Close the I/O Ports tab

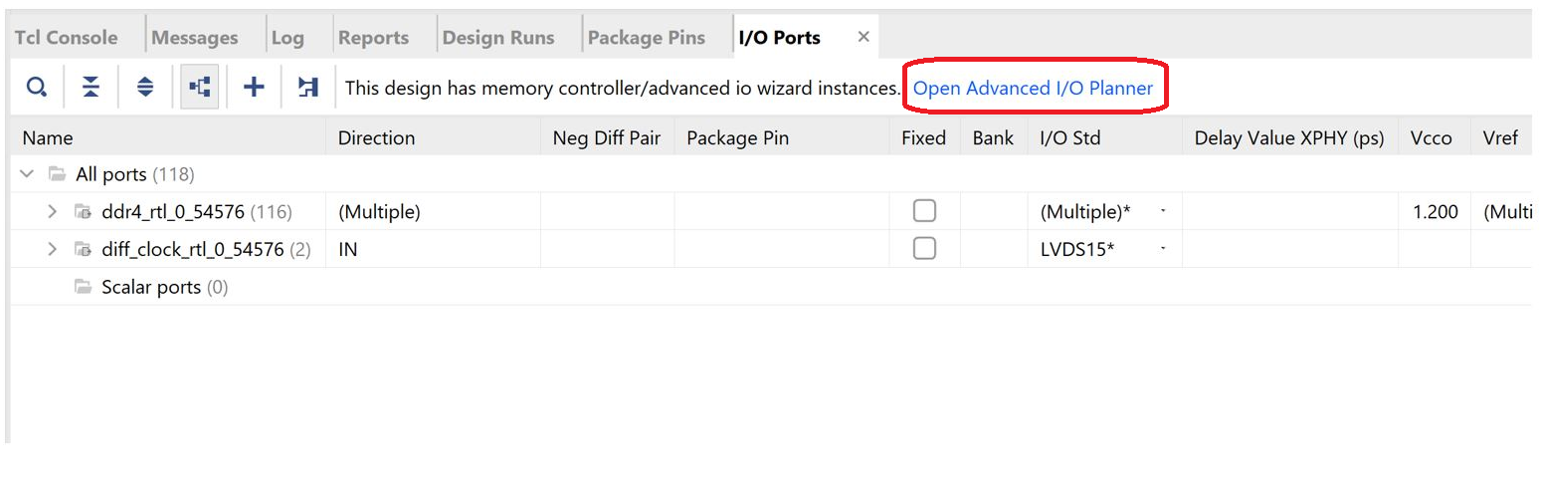click(863, 37)
